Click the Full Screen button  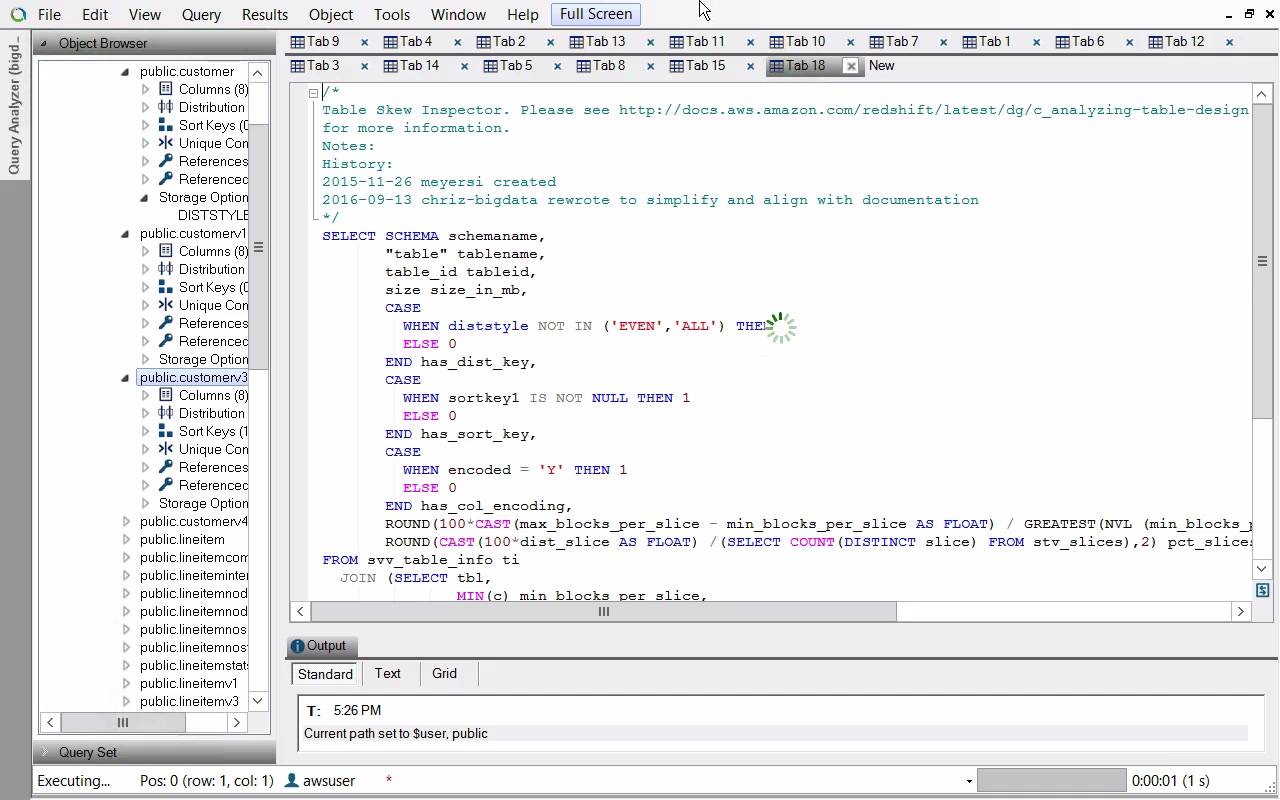[x=595, y=14]
